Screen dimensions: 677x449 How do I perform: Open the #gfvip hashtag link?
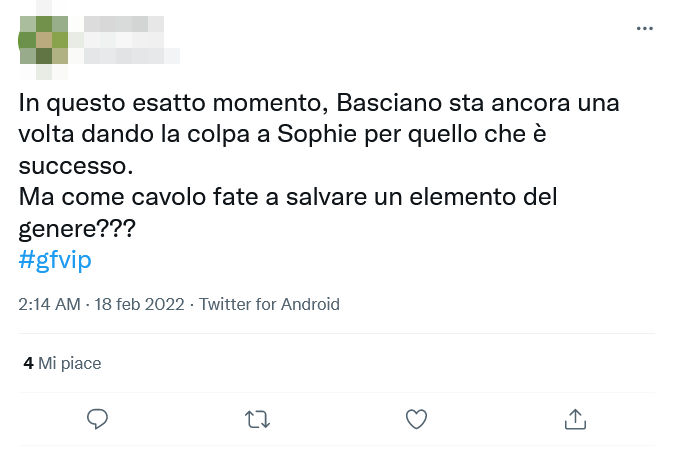(56, 258)
